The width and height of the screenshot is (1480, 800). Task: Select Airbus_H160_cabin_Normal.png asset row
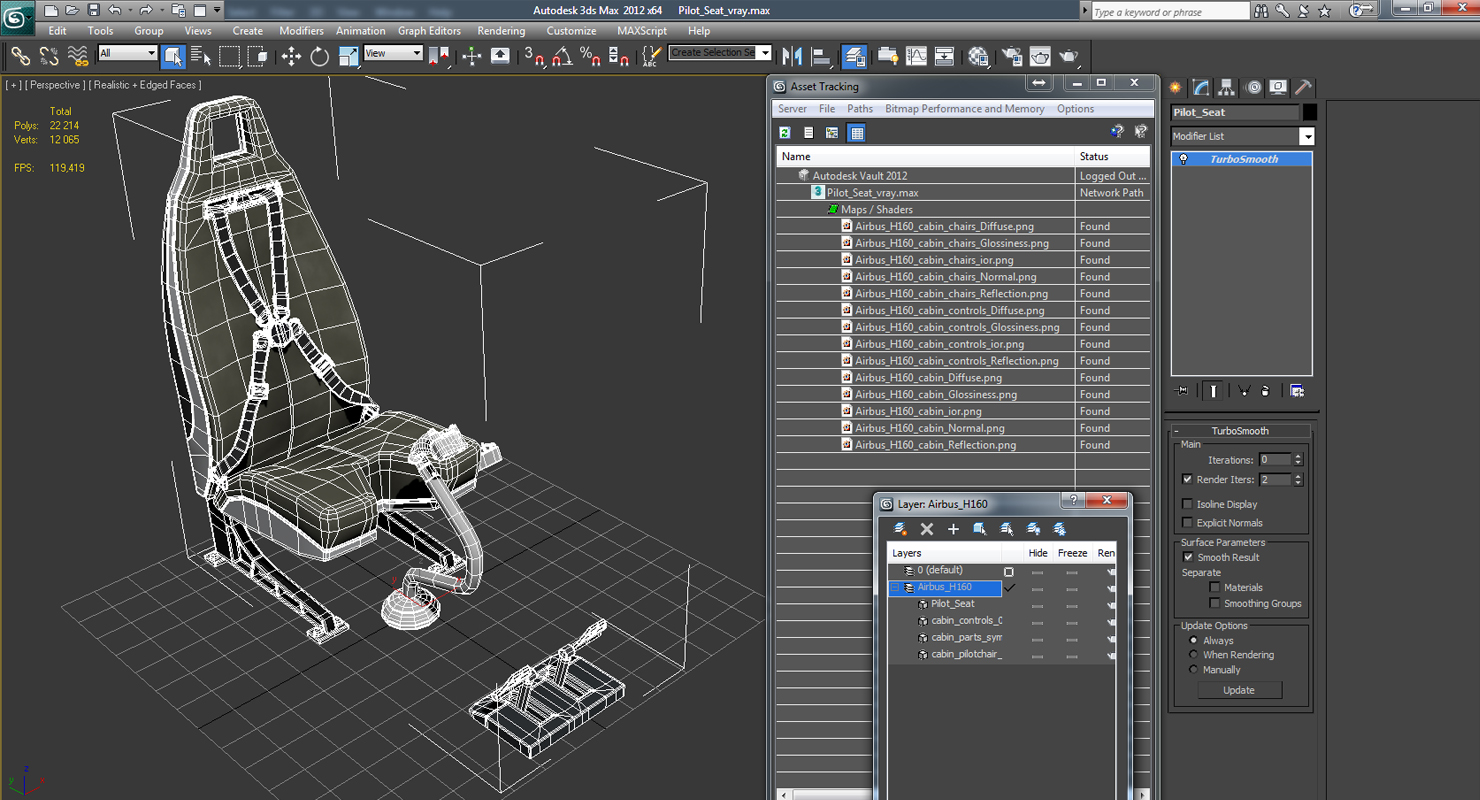pos(930,428)
